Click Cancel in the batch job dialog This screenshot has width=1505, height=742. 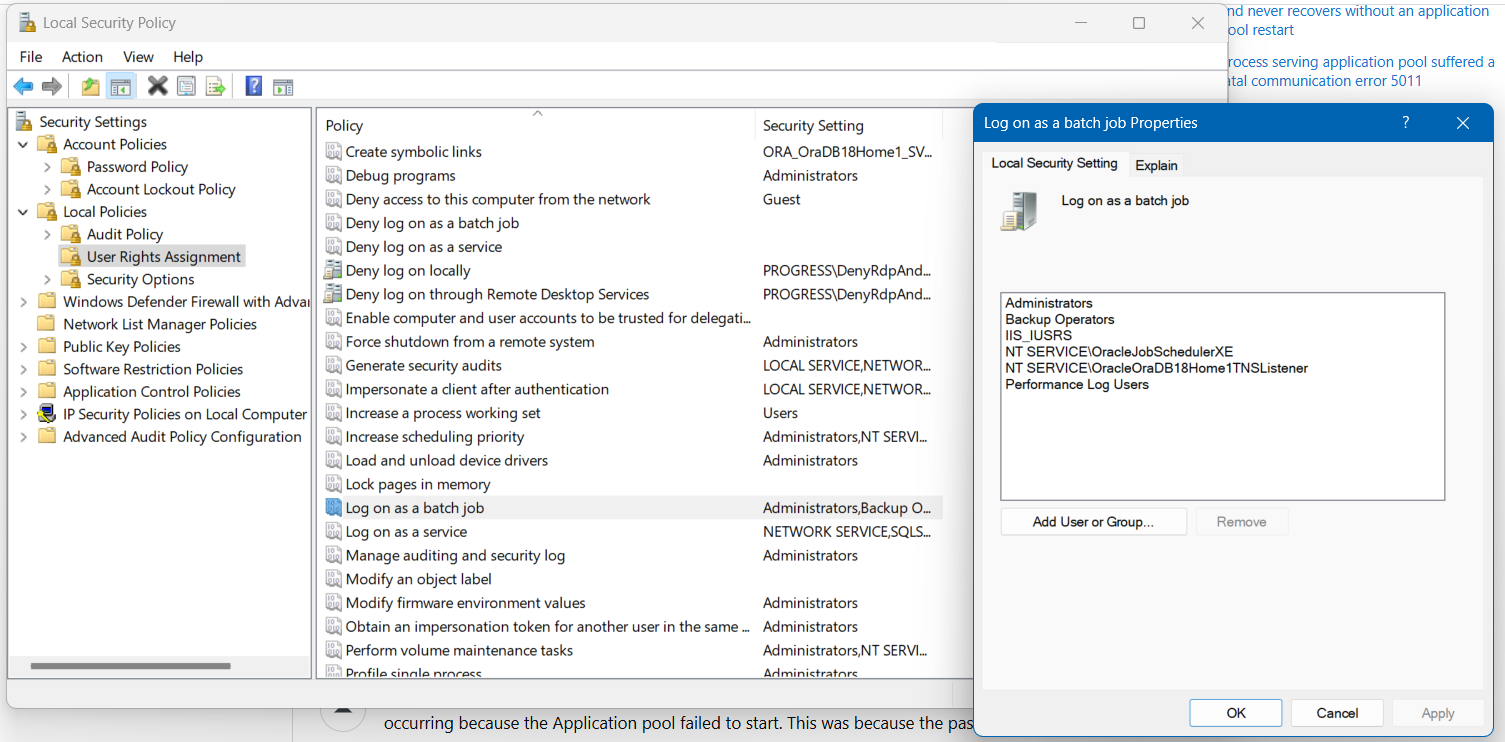[1337, 712]
